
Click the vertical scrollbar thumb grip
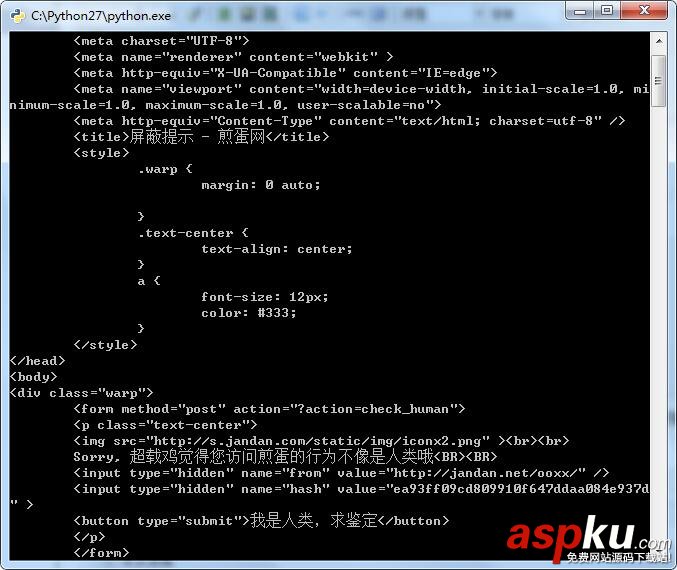[x=658, y=81]
